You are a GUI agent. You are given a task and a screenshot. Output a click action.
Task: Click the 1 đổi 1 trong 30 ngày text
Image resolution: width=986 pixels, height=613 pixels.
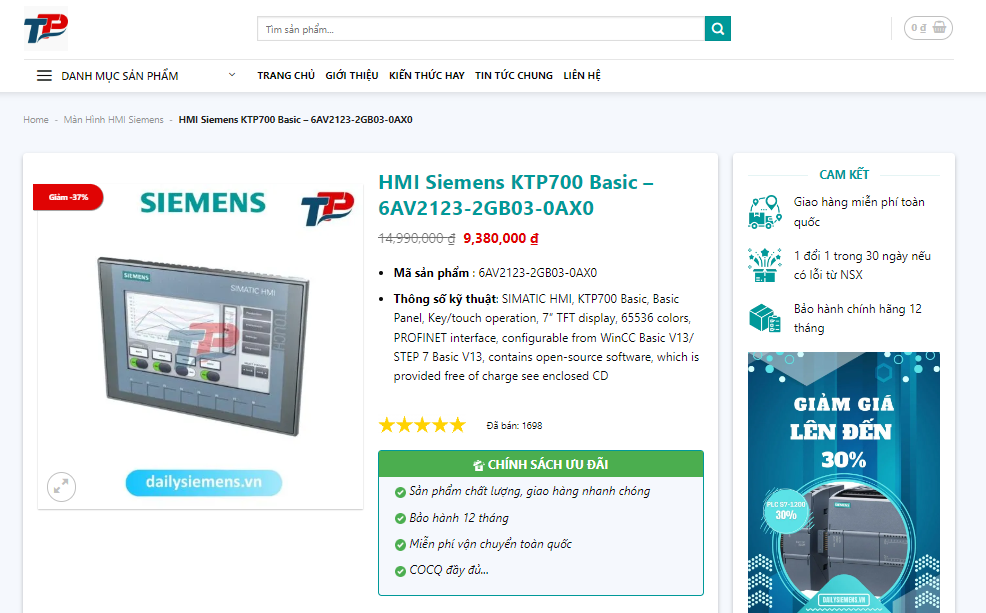[862, 265]
